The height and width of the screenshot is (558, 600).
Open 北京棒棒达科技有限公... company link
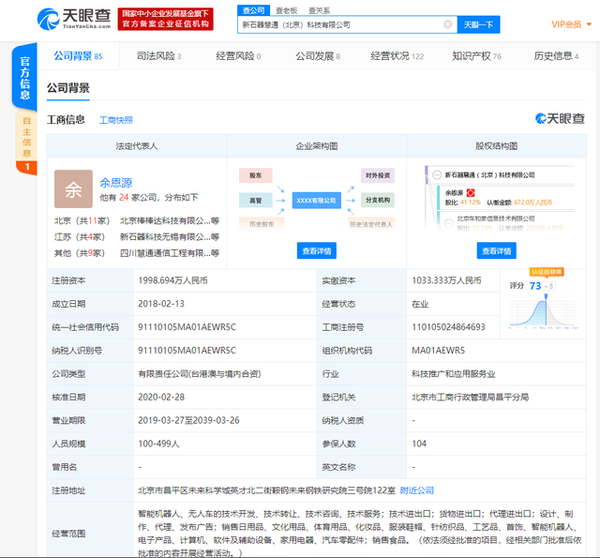(170, 221)
